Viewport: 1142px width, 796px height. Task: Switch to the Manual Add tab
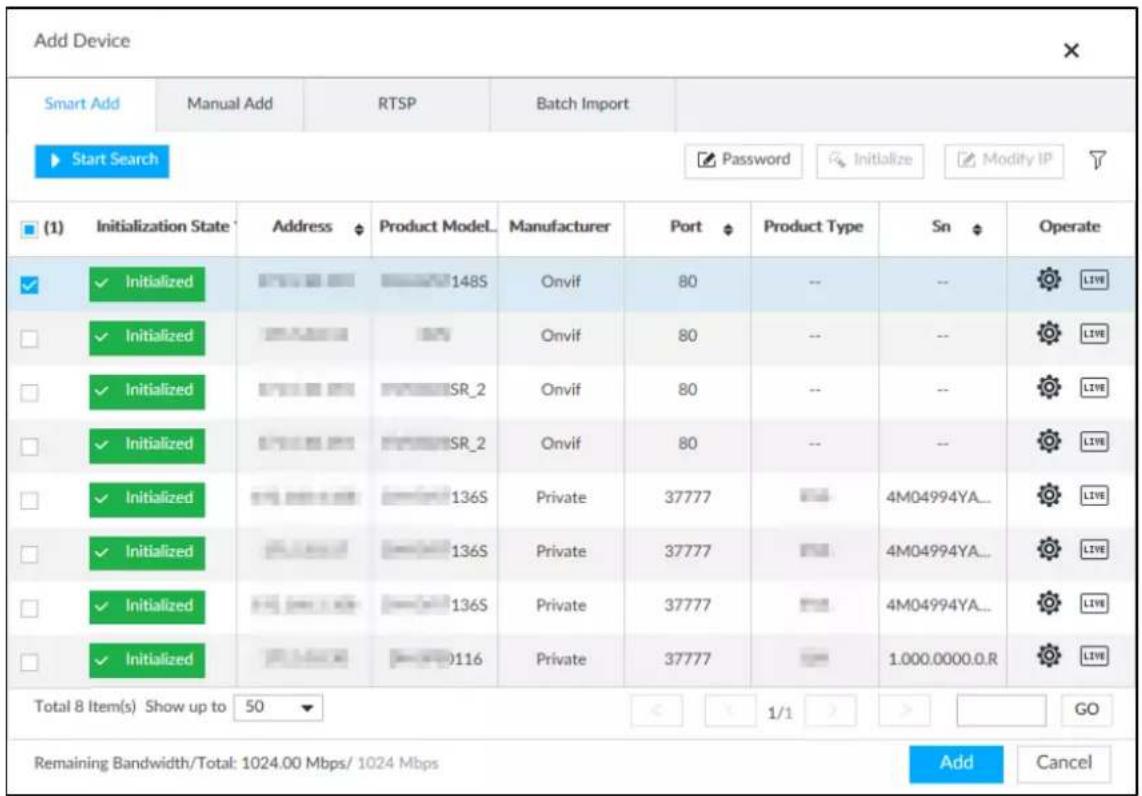[x=229, y=103]
